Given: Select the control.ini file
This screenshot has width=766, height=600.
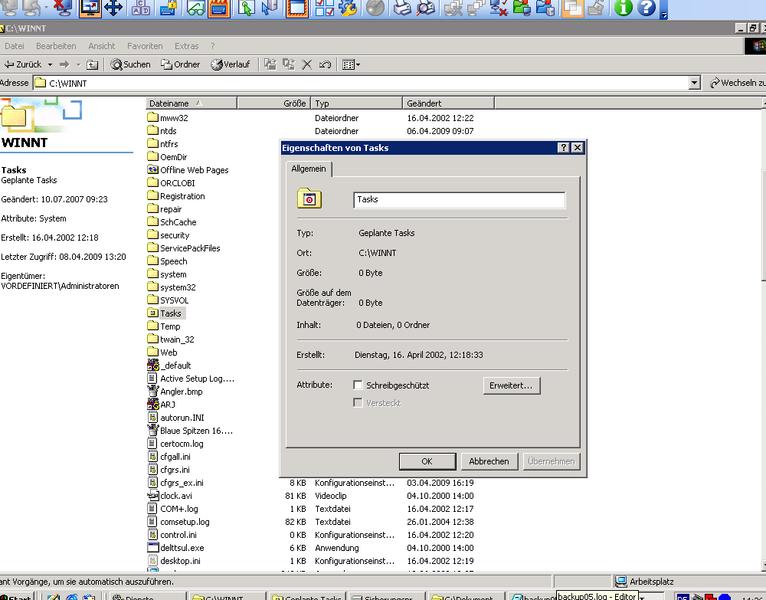Looking at the screenshot, I should coord(172,535).
